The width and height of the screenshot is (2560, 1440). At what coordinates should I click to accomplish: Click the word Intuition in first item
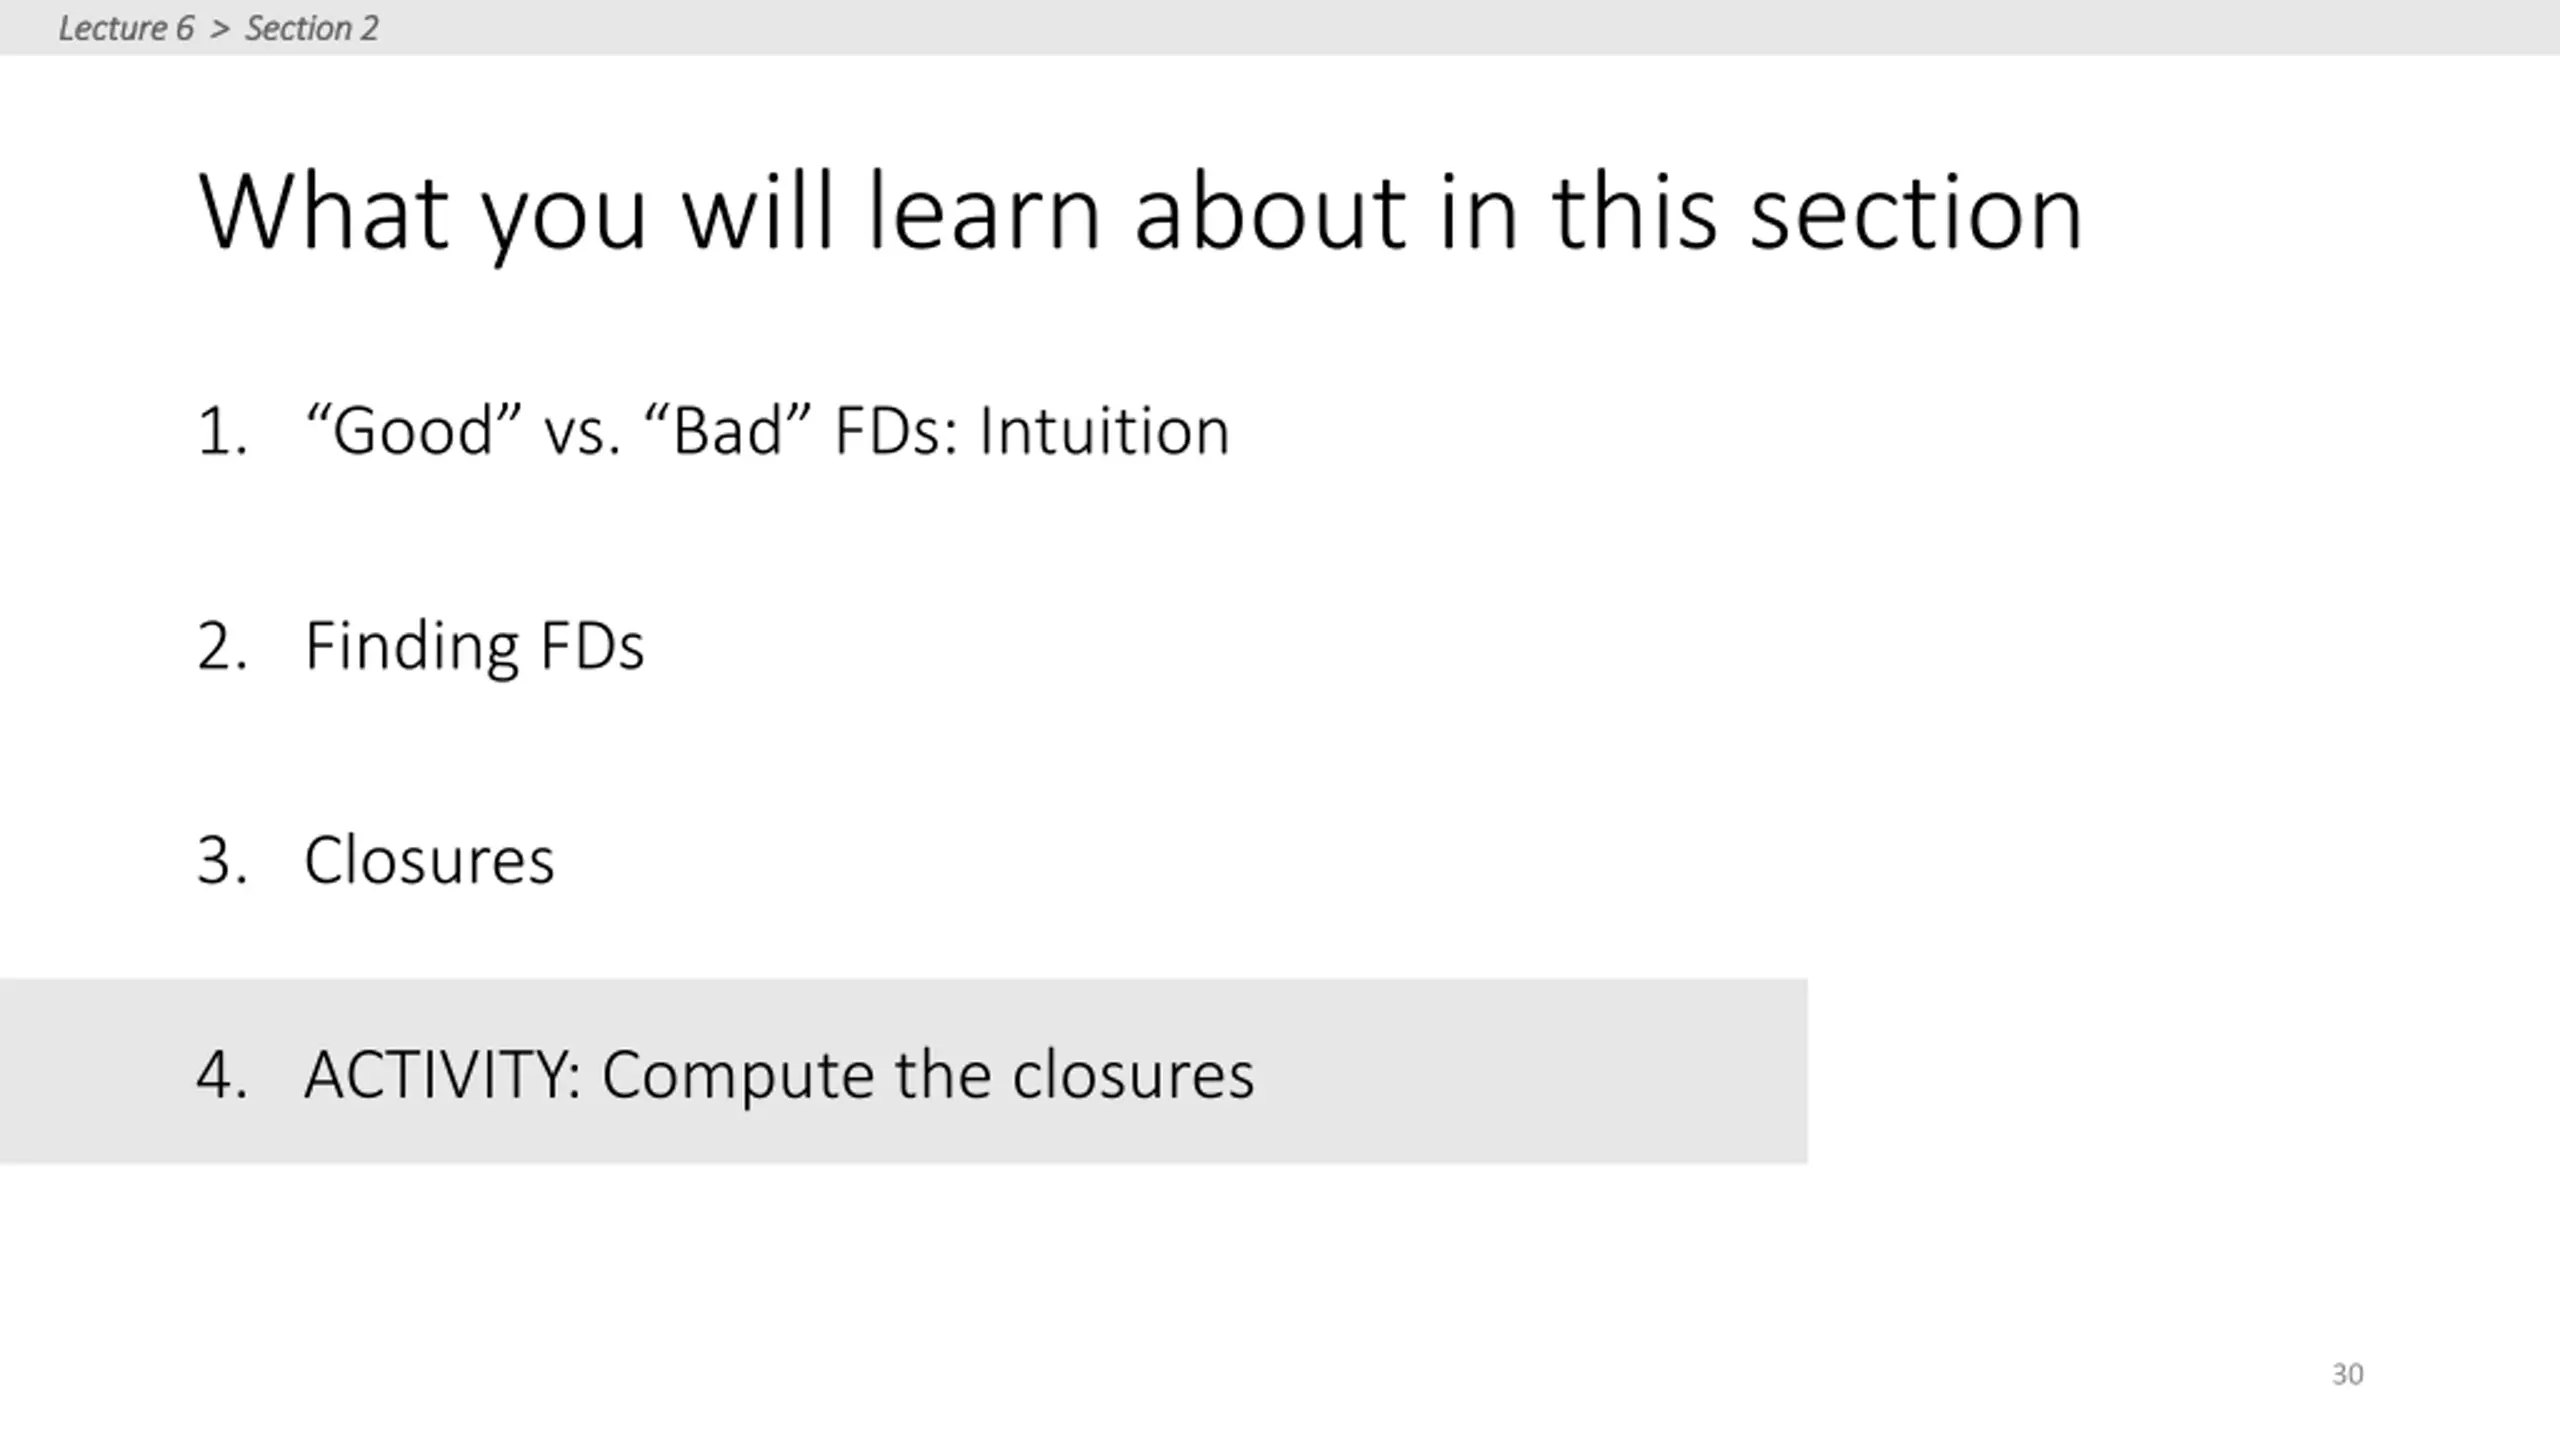point(1104,431)
